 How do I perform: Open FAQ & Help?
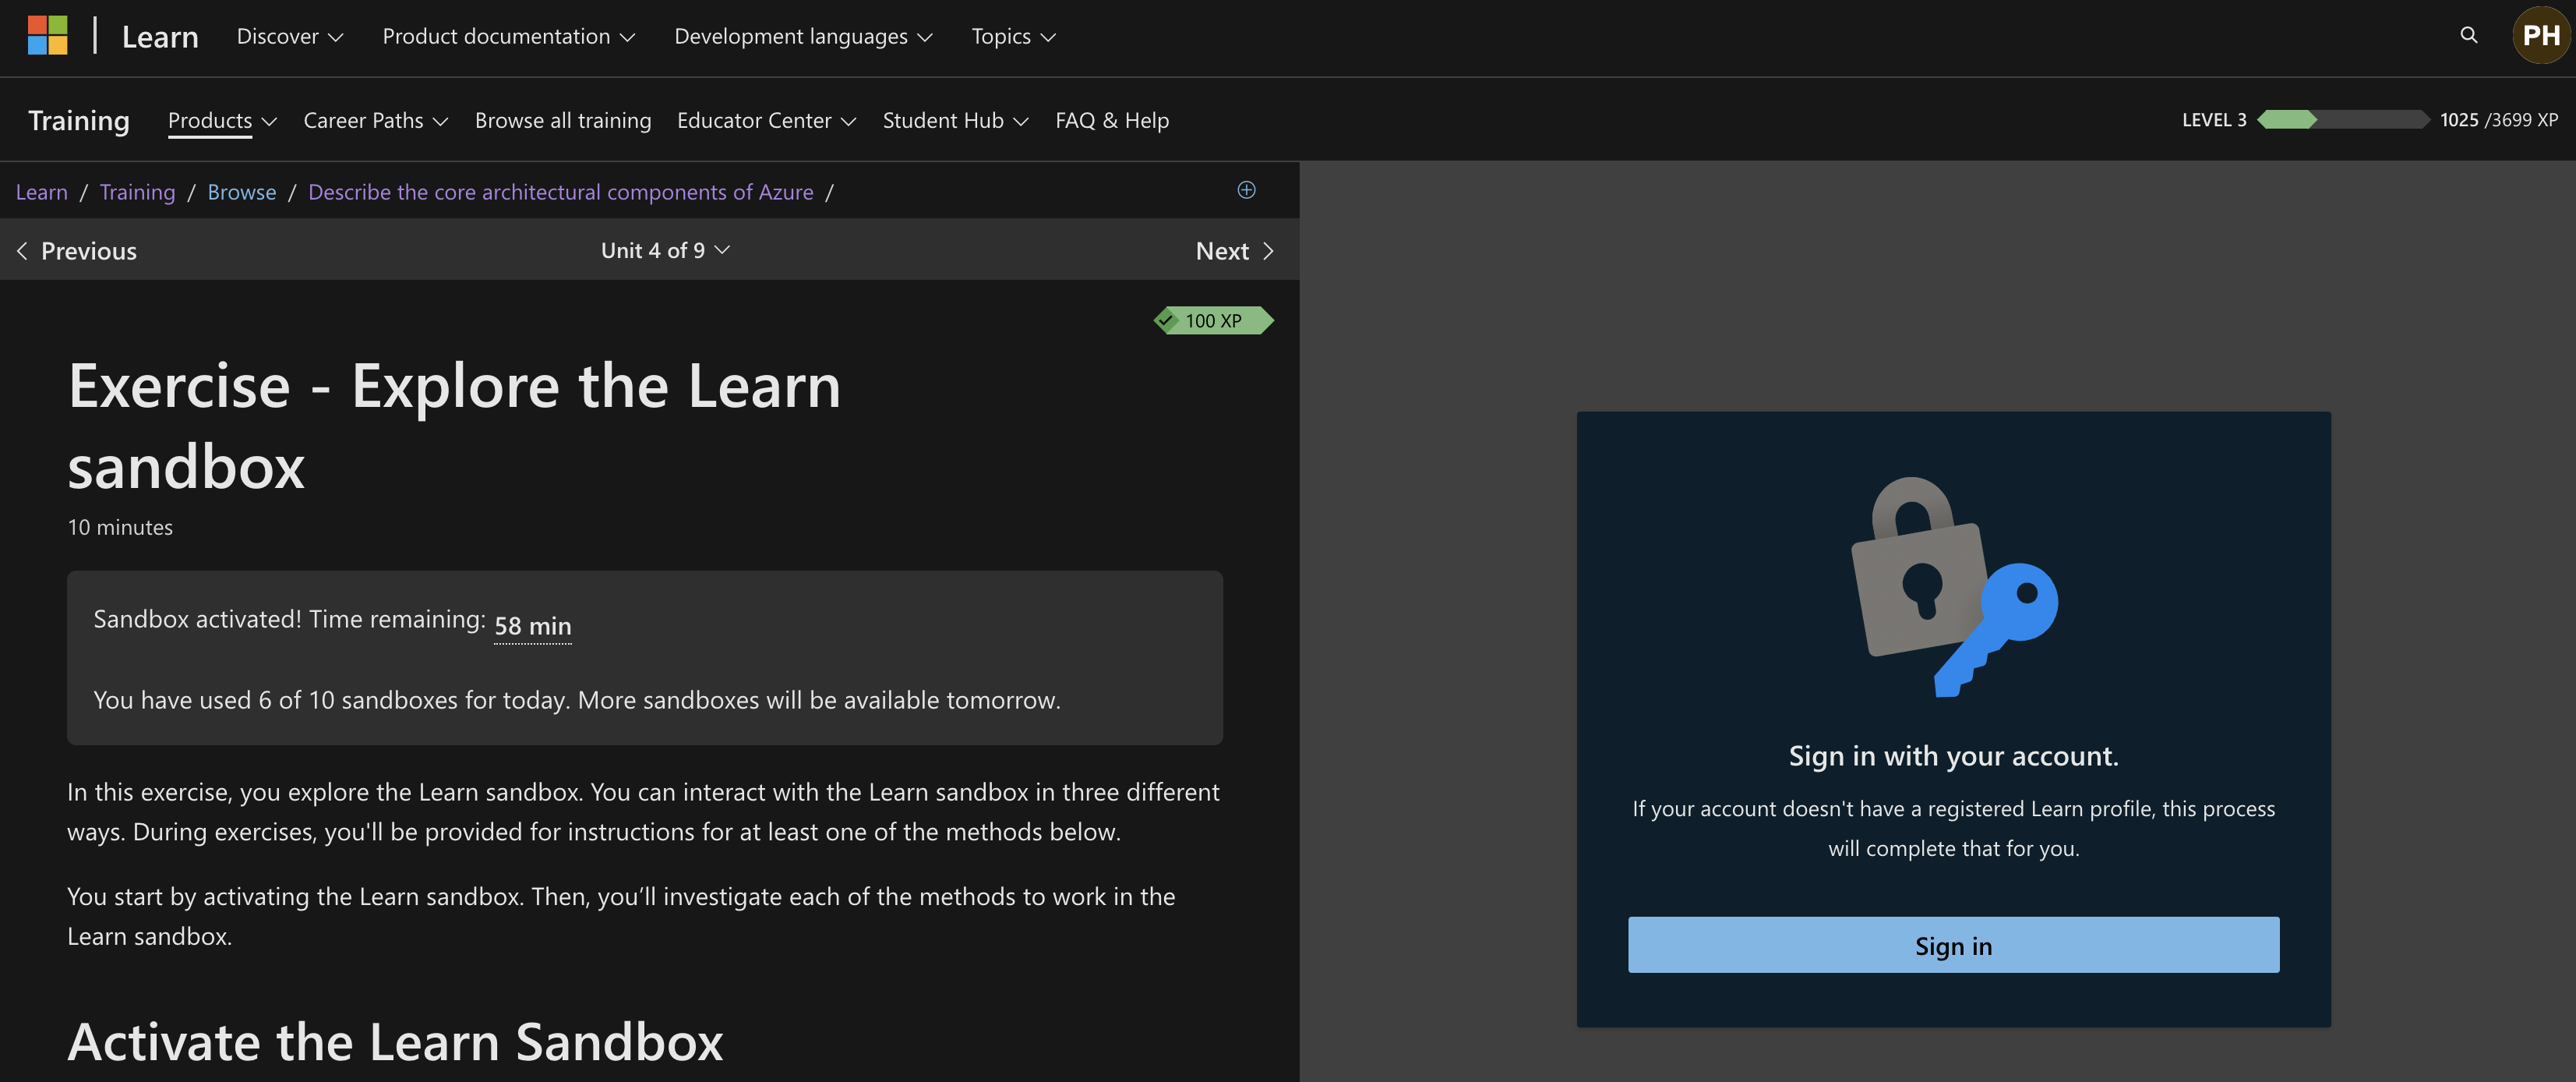click(1112, 120)
